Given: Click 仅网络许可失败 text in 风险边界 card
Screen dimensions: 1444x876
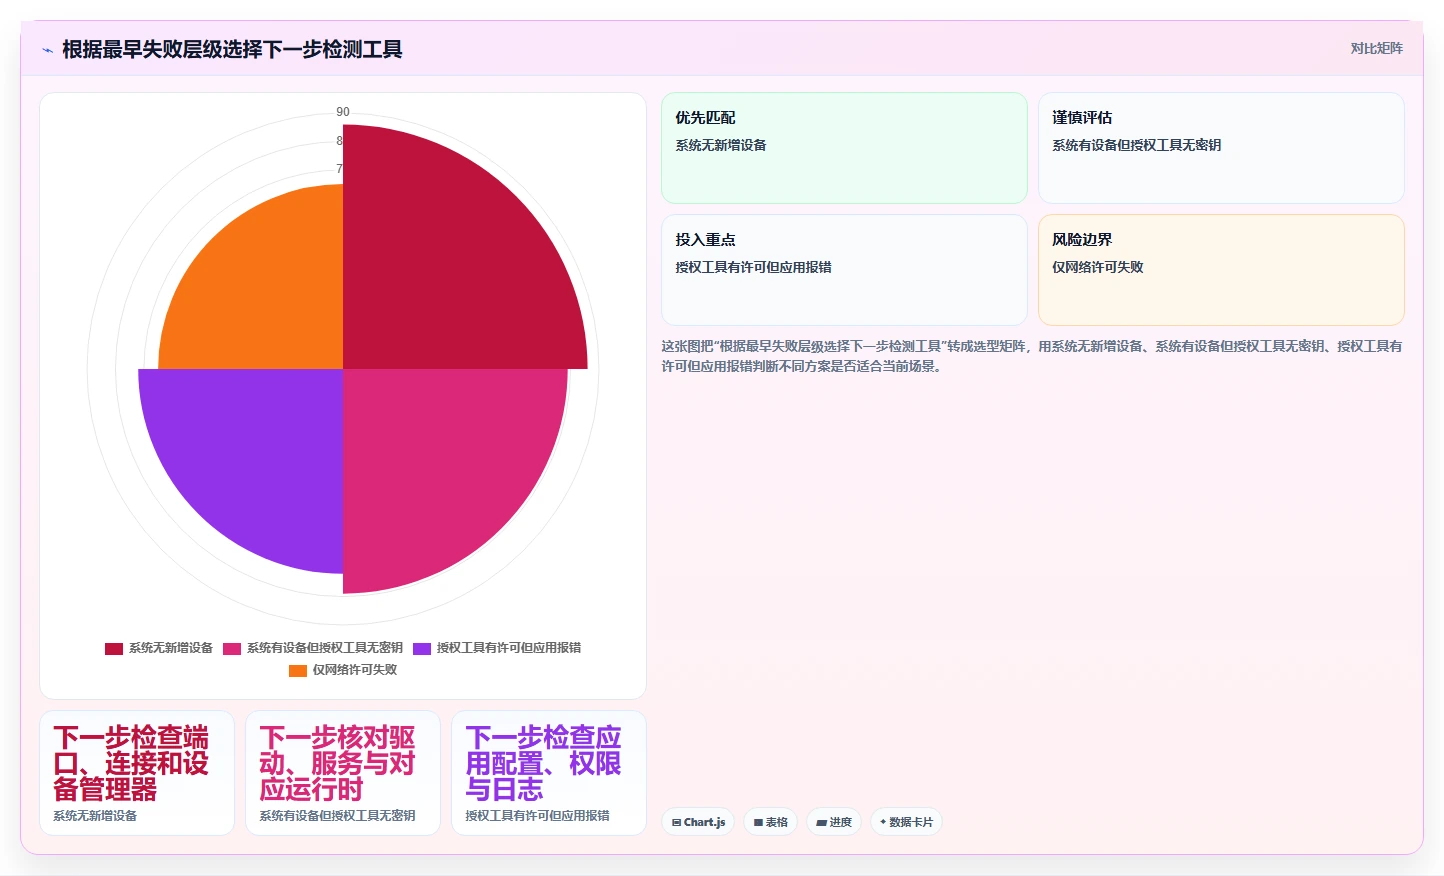Looking at the screenshot, I should click(1097, 267).
